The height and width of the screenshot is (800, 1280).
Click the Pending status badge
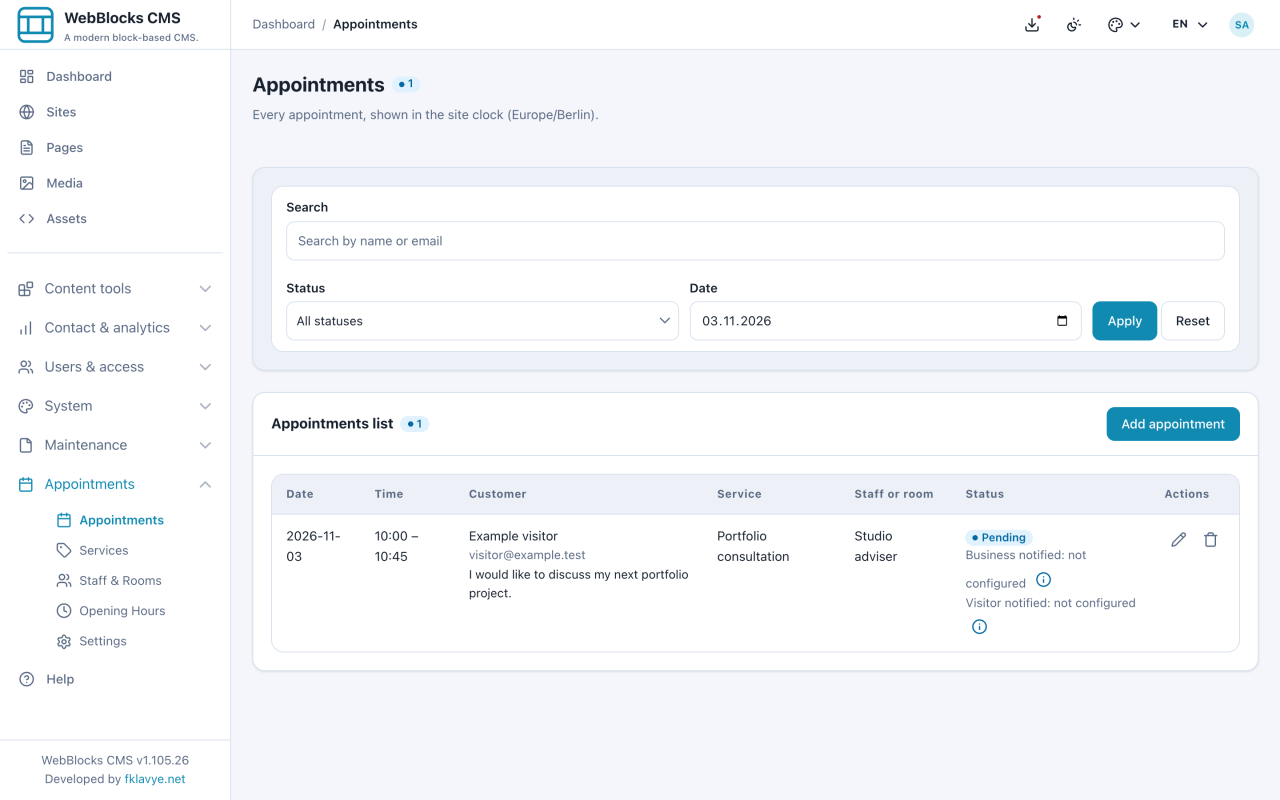[998, 537]
